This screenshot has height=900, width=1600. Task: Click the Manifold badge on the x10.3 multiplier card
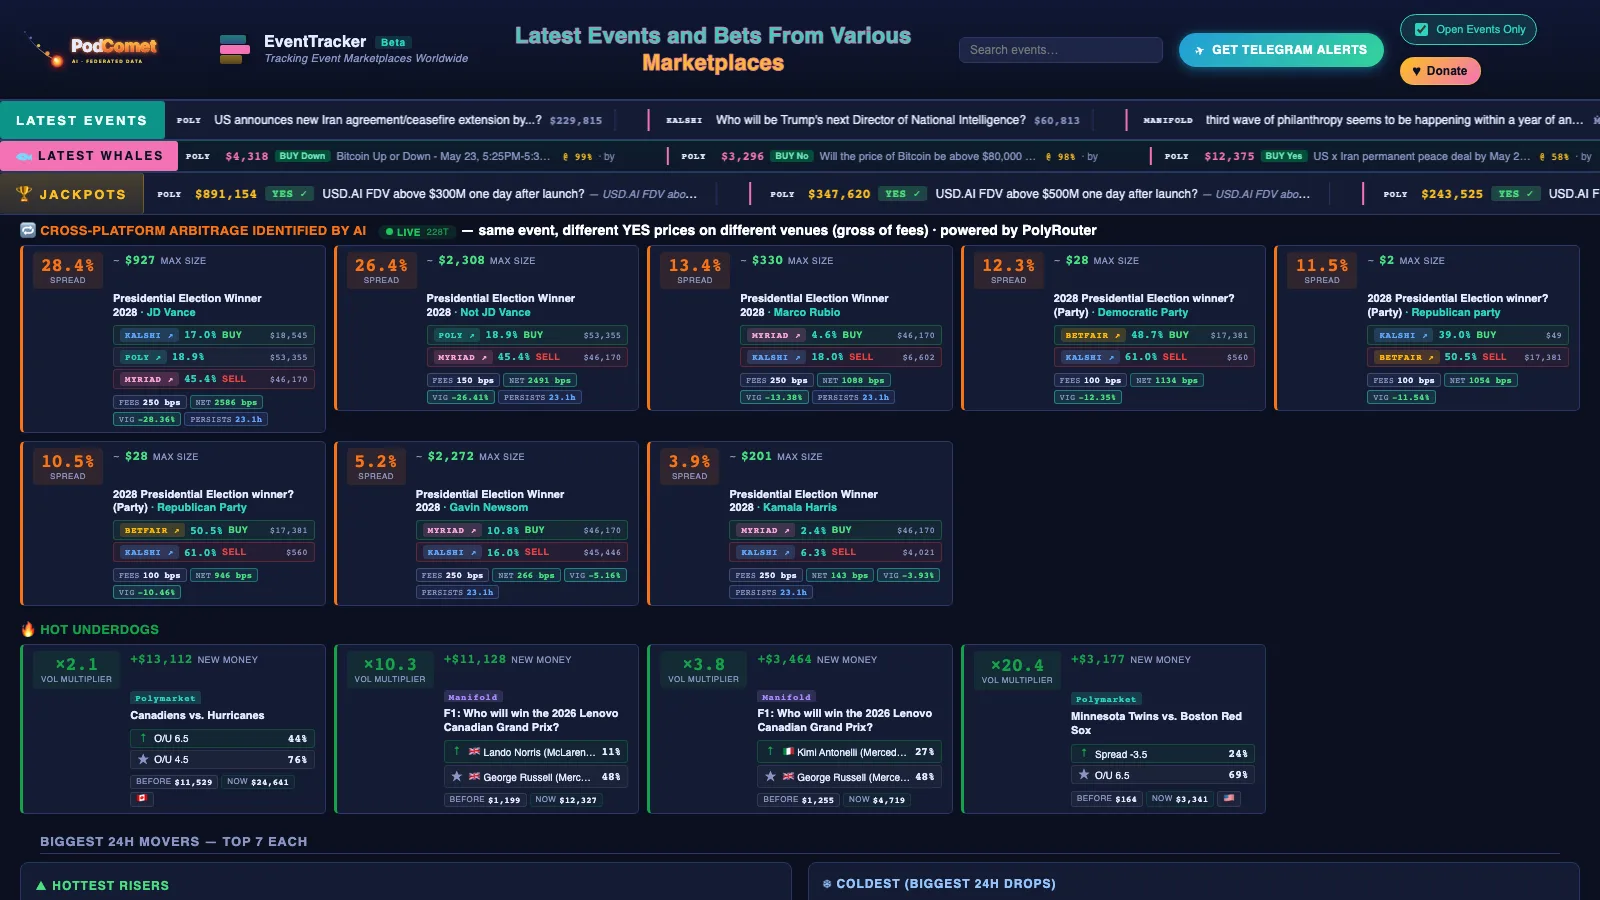point(473,697)
